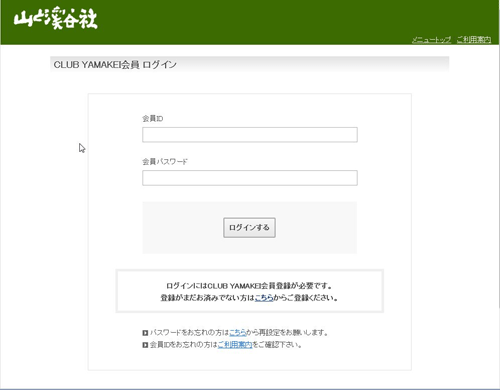This screenshot has height=390, width=500.
Task: Click text ログインにはCLUB YAMAKEI会員登録が必要です。
Action: coord(249,286)
